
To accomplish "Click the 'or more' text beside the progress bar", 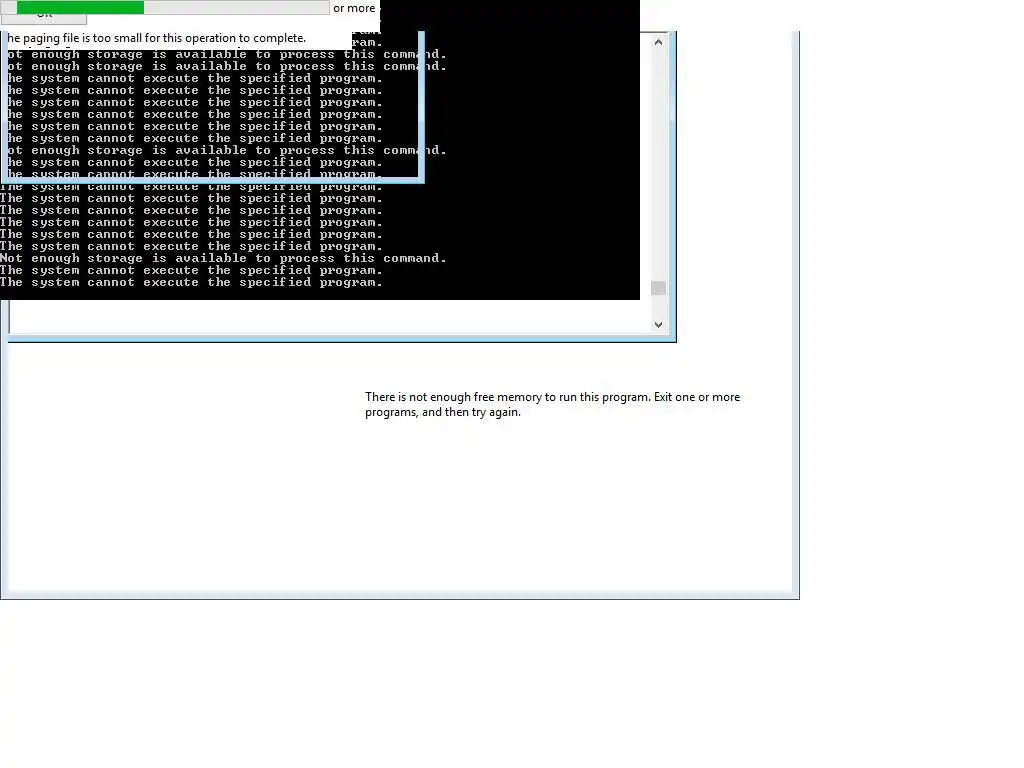I will click(354, 8).
